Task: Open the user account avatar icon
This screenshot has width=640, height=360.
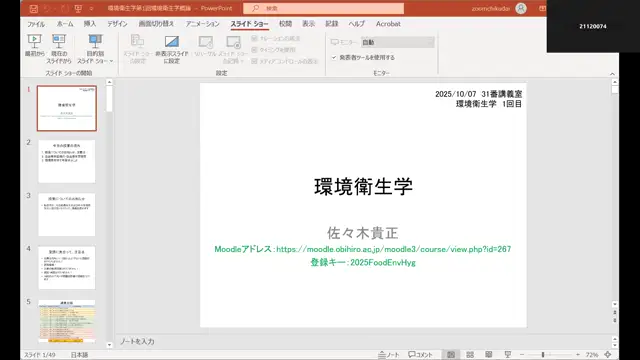Action: point(521,8)
